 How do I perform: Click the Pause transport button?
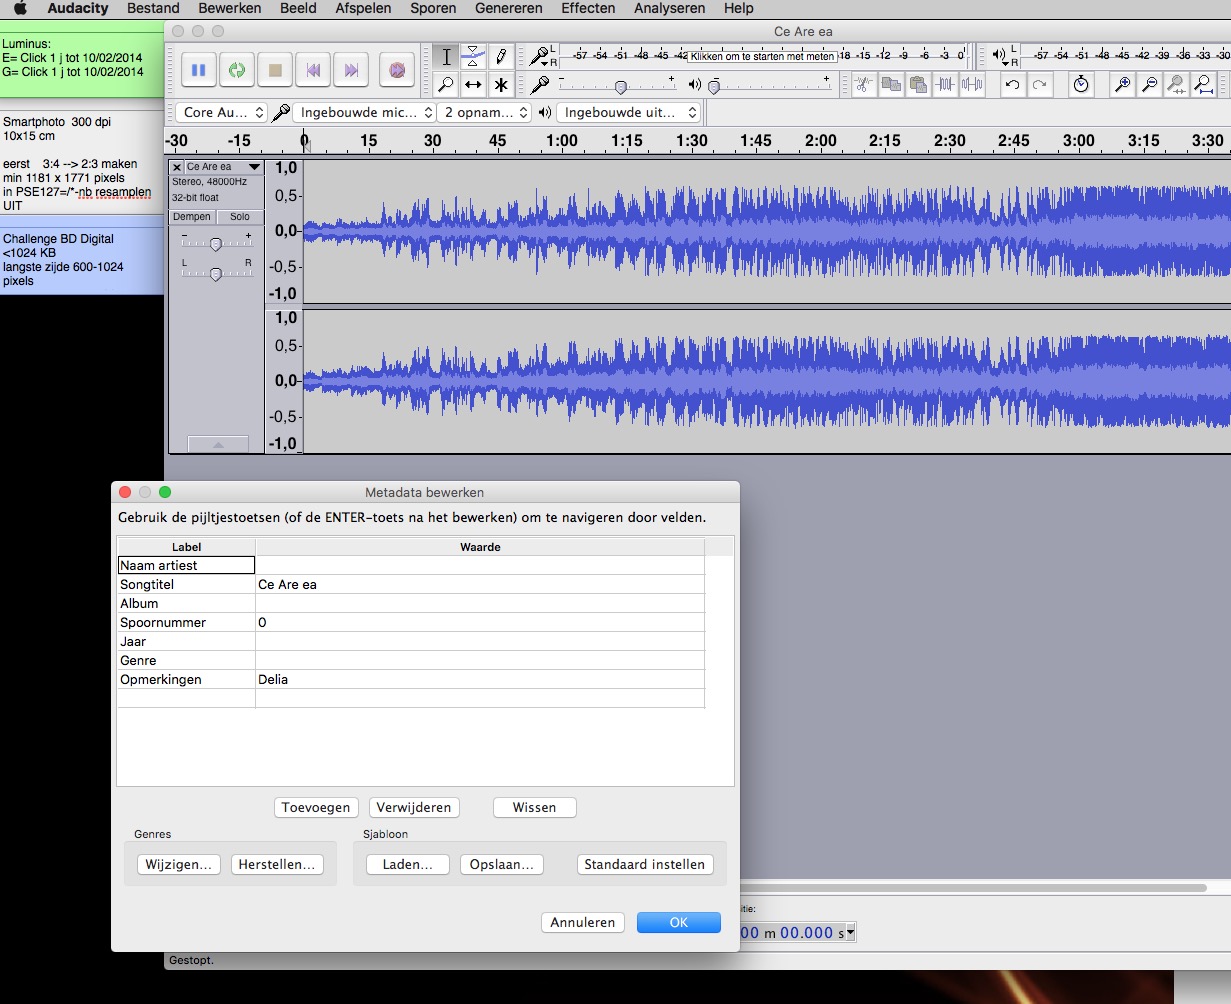(198, 70)
